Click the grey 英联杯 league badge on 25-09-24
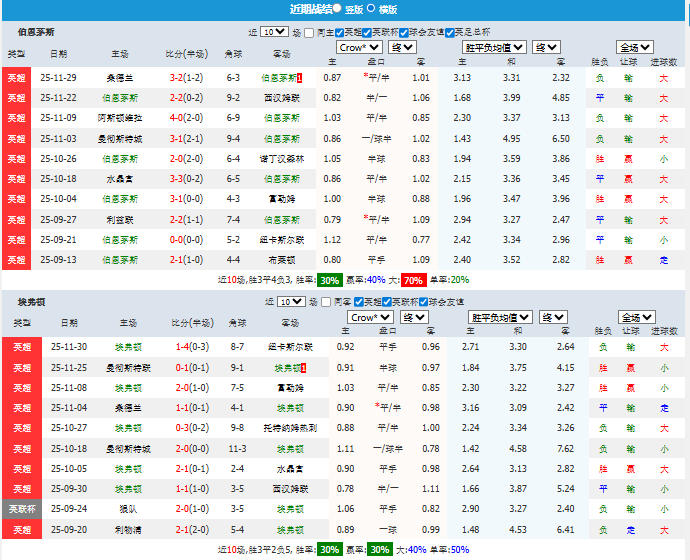This screenshot has width=690, height=560. (x=19, y=508)
